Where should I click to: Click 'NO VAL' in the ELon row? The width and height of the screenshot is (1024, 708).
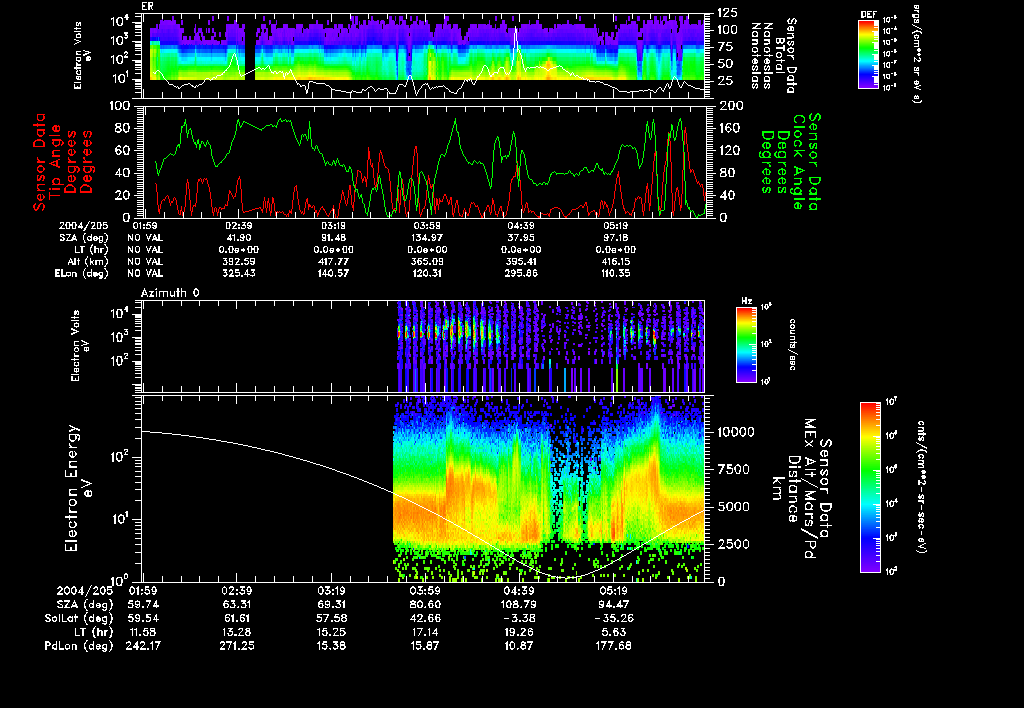(145, 274)
